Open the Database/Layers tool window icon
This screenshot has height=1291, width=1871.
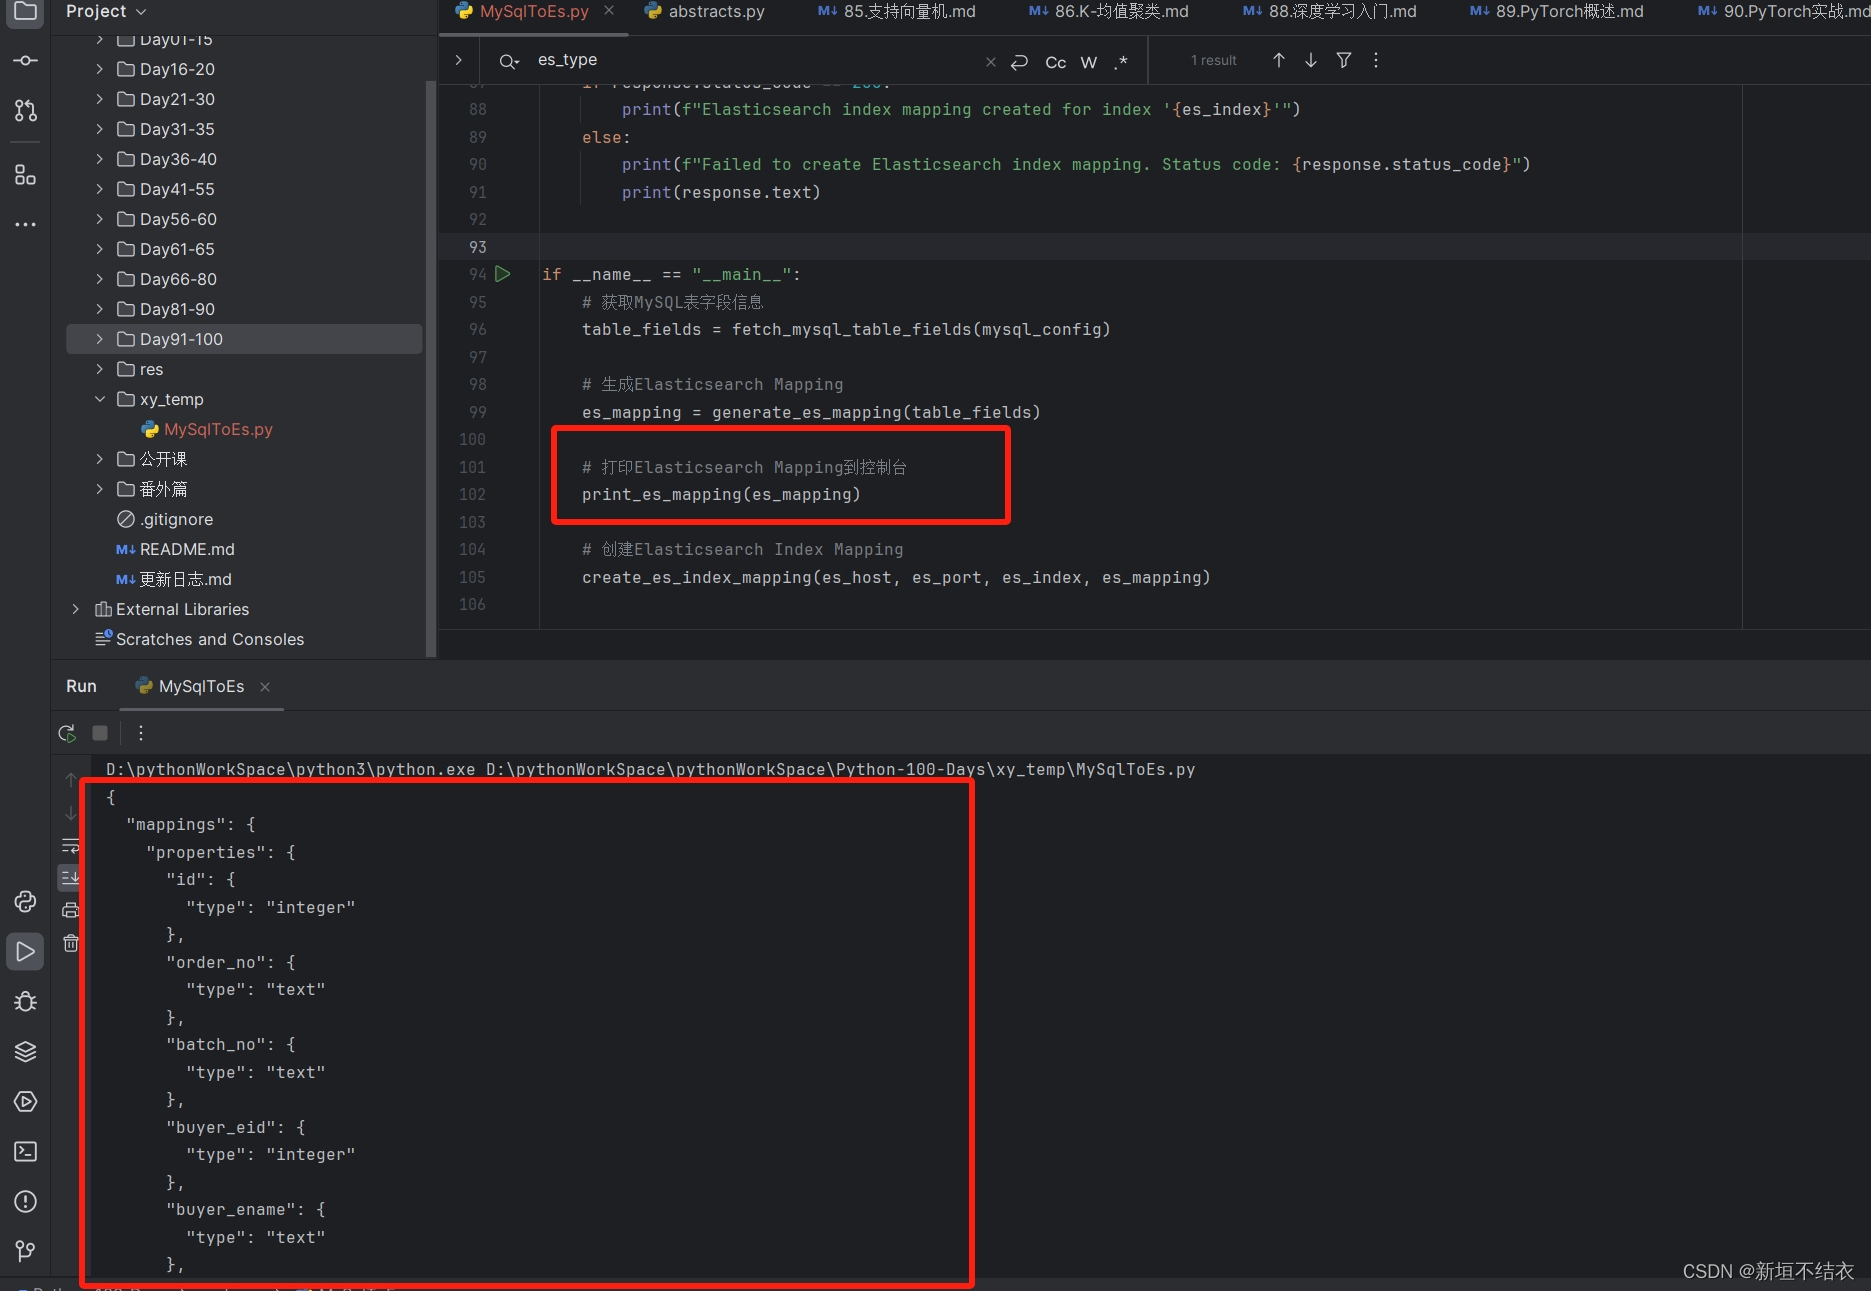pos(25,1051)
